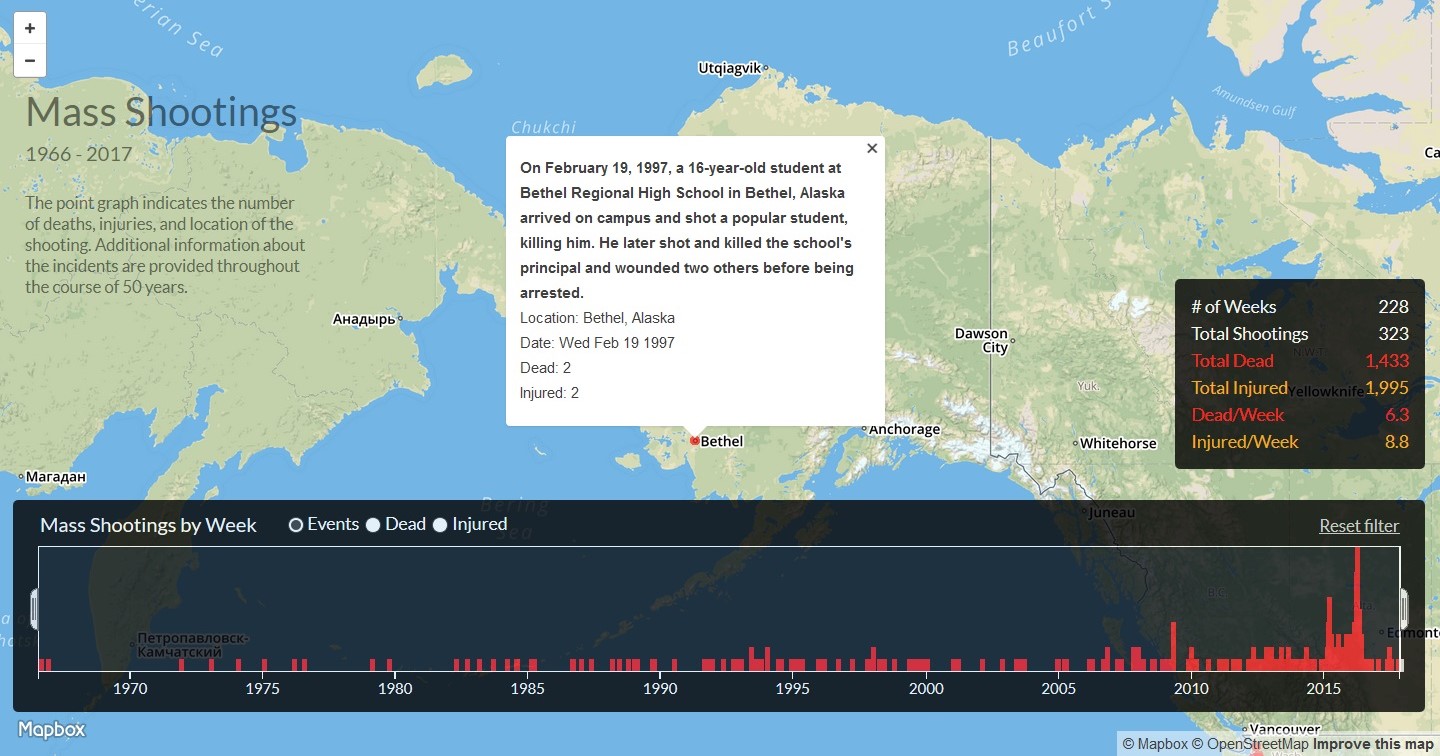Image resolution: width=1440 pixels, height=756 pixels.
Task: Open the OpenStreetMap attribution link
Action: 1250,744
